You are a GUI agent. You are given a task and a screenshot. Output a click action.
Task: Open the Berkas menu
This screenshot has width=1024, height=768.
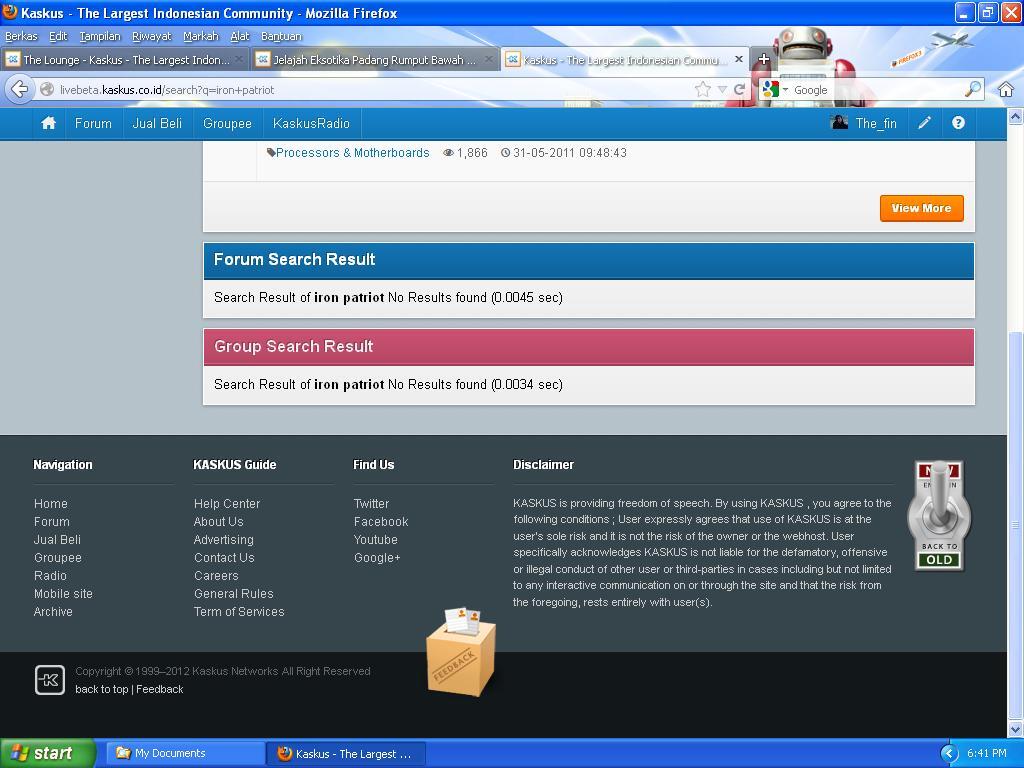click(x=22, y=36)
